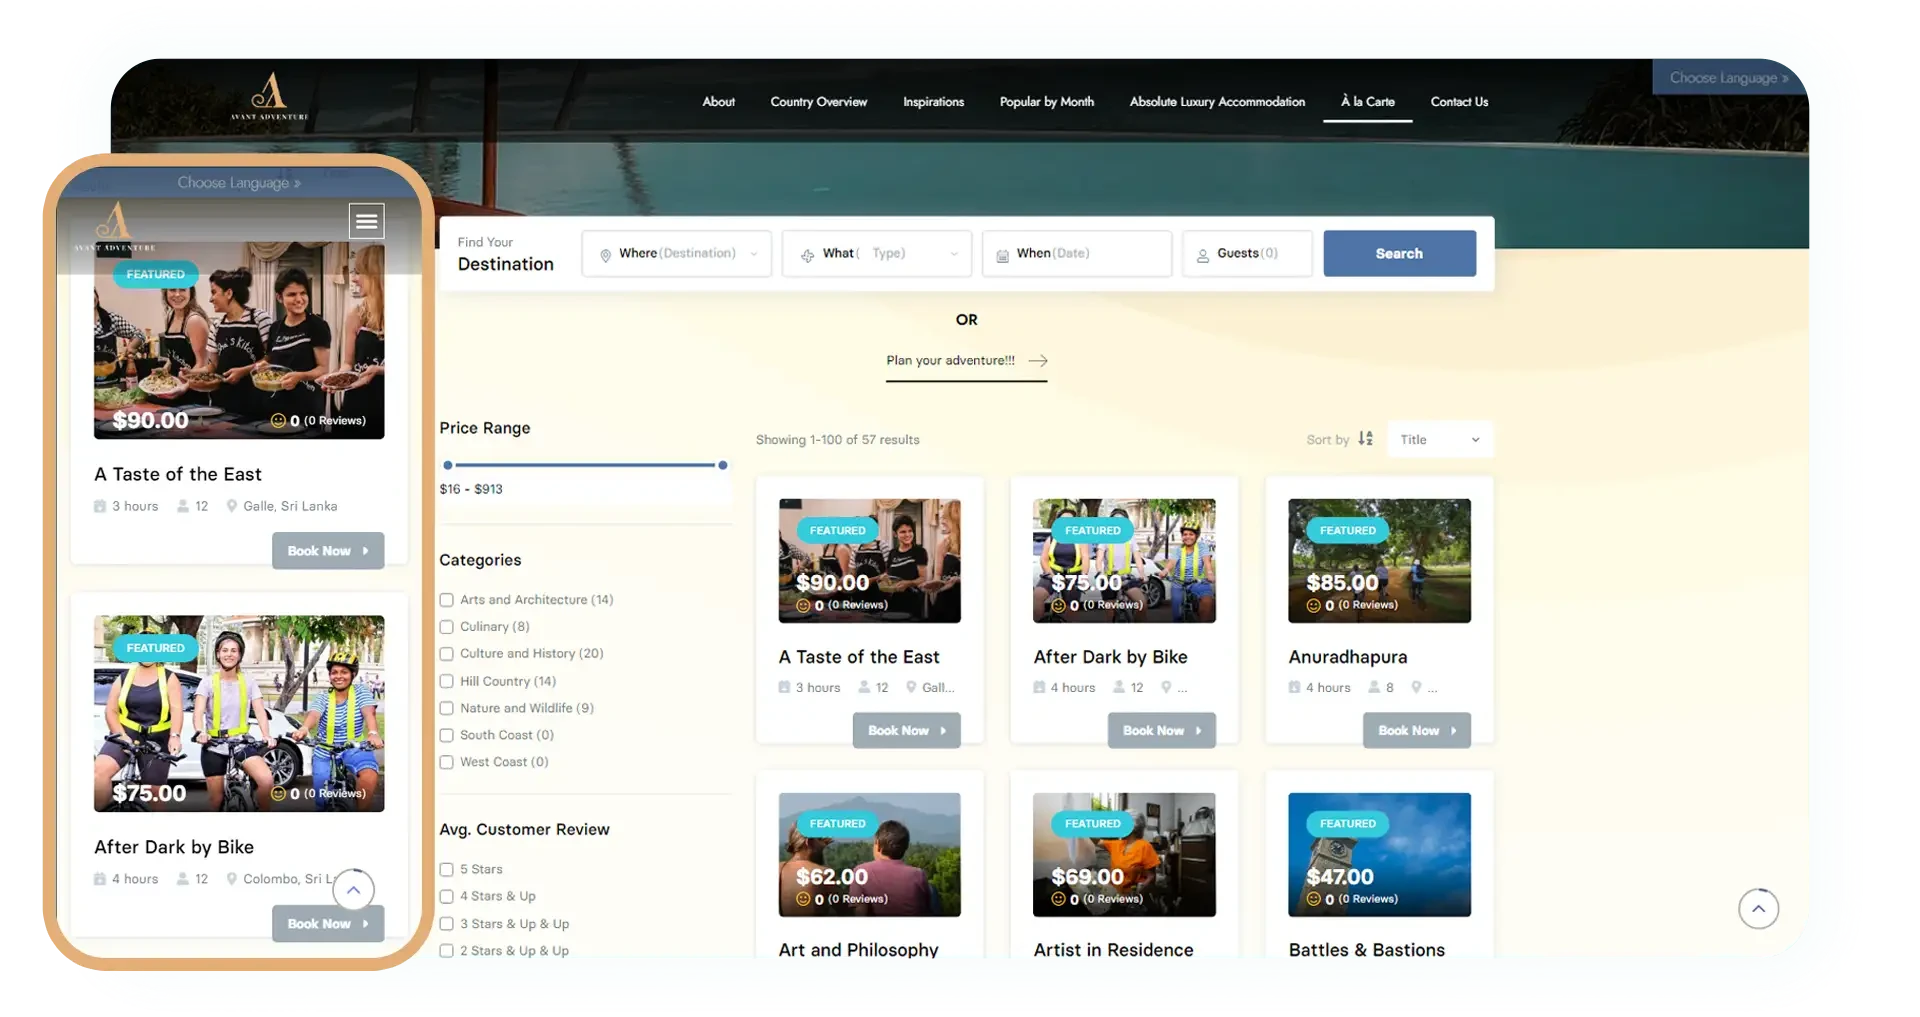This screenshot has height=1017, width=1920.
Task: Open the What (Type) dropdown
Action: pyautogui.click(x=877, y=254)
